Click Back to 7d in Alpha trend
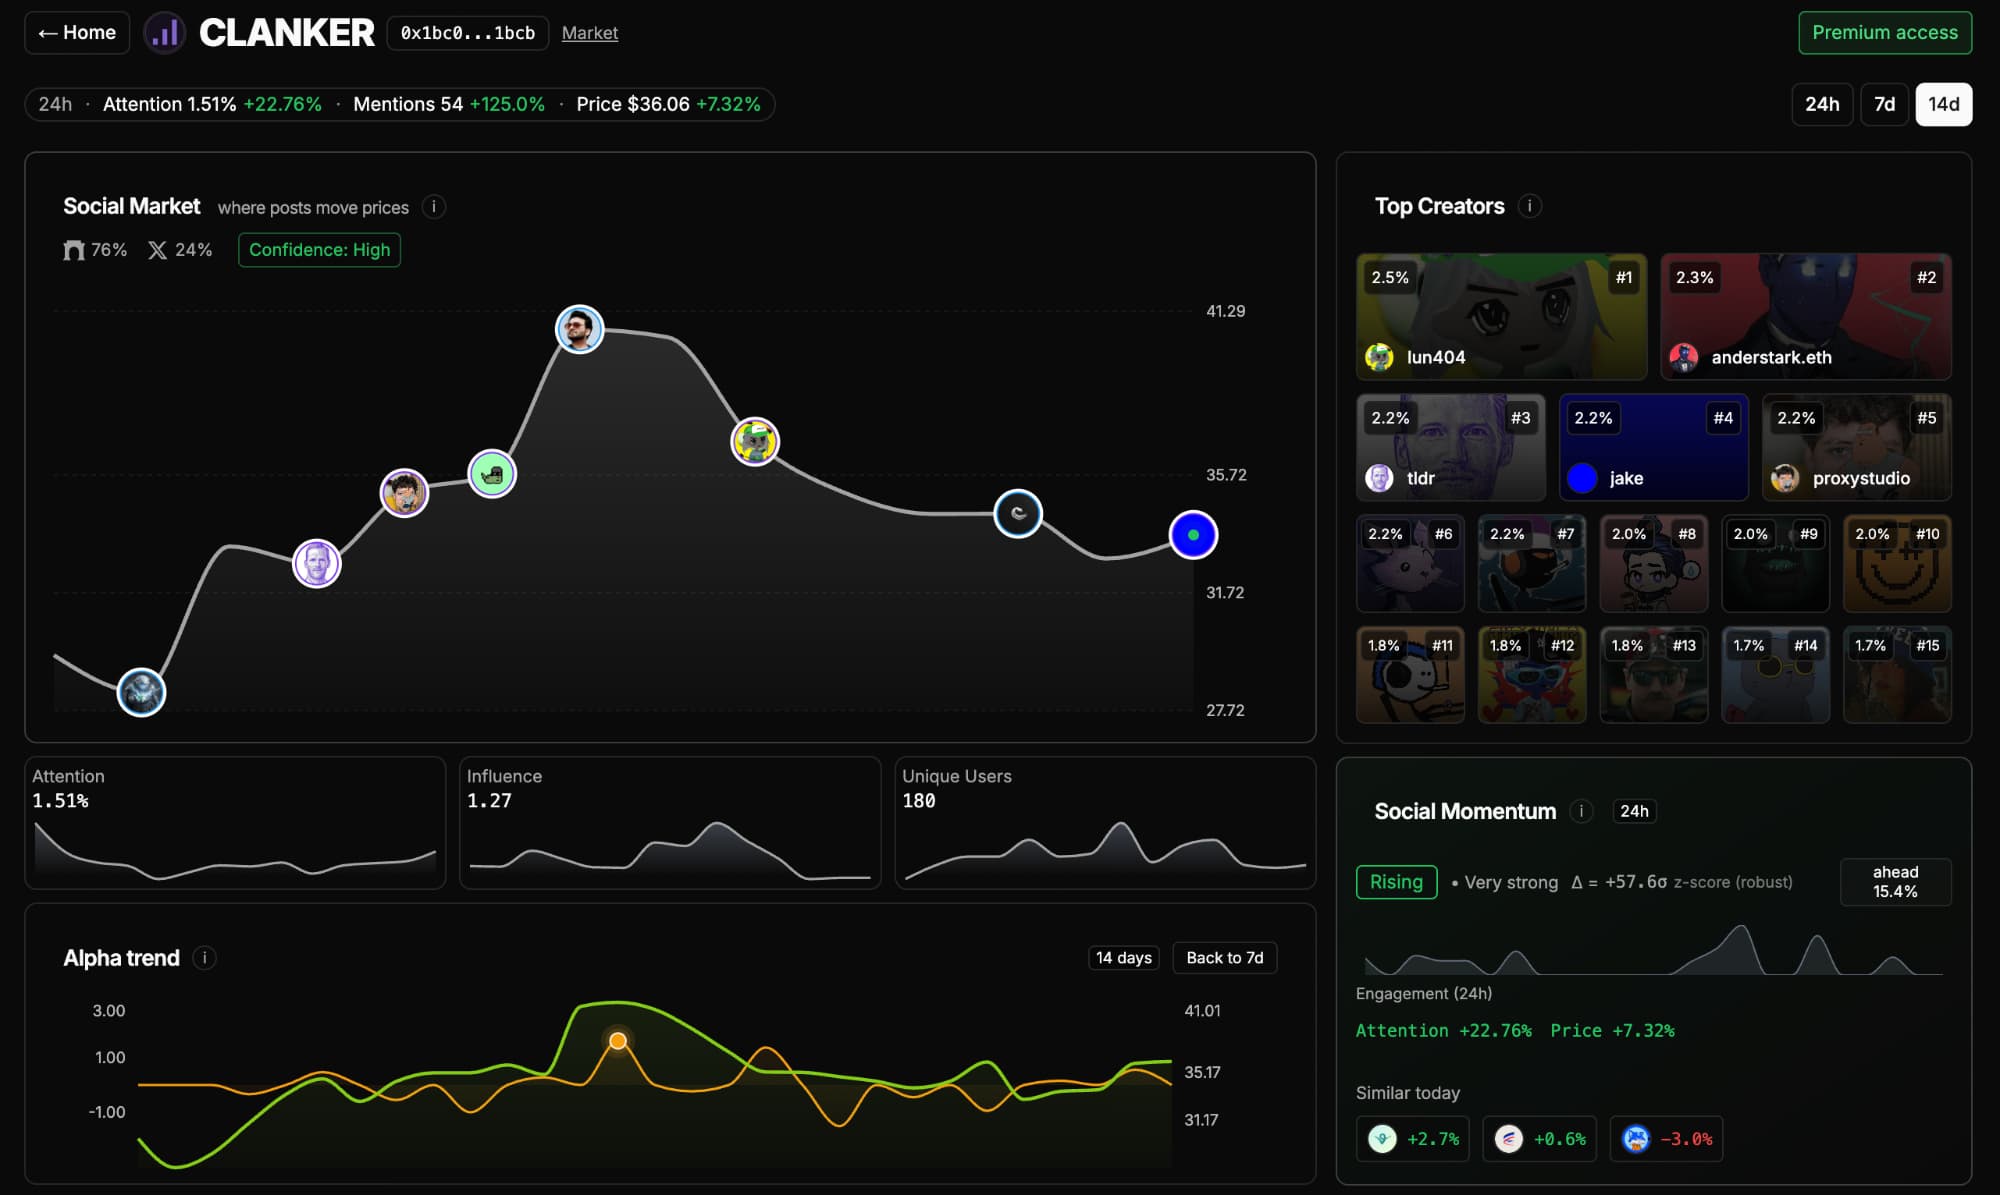The width and height of the screenshot is (2000, 1195). tap(1224, 958)
